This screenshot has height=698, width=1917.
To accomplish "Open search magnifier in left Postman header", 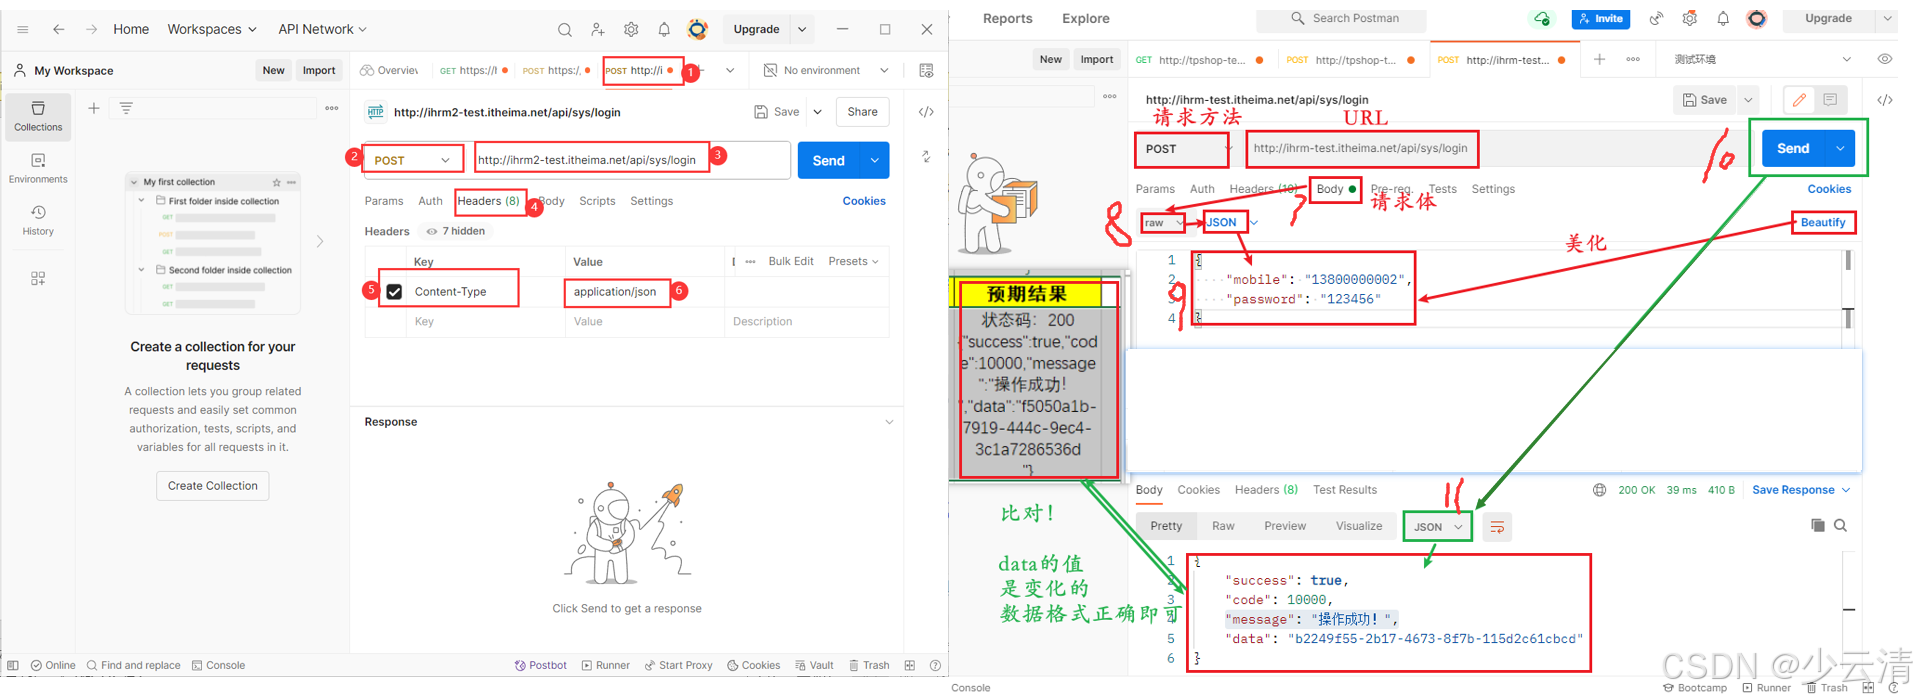I will point(565,30).
